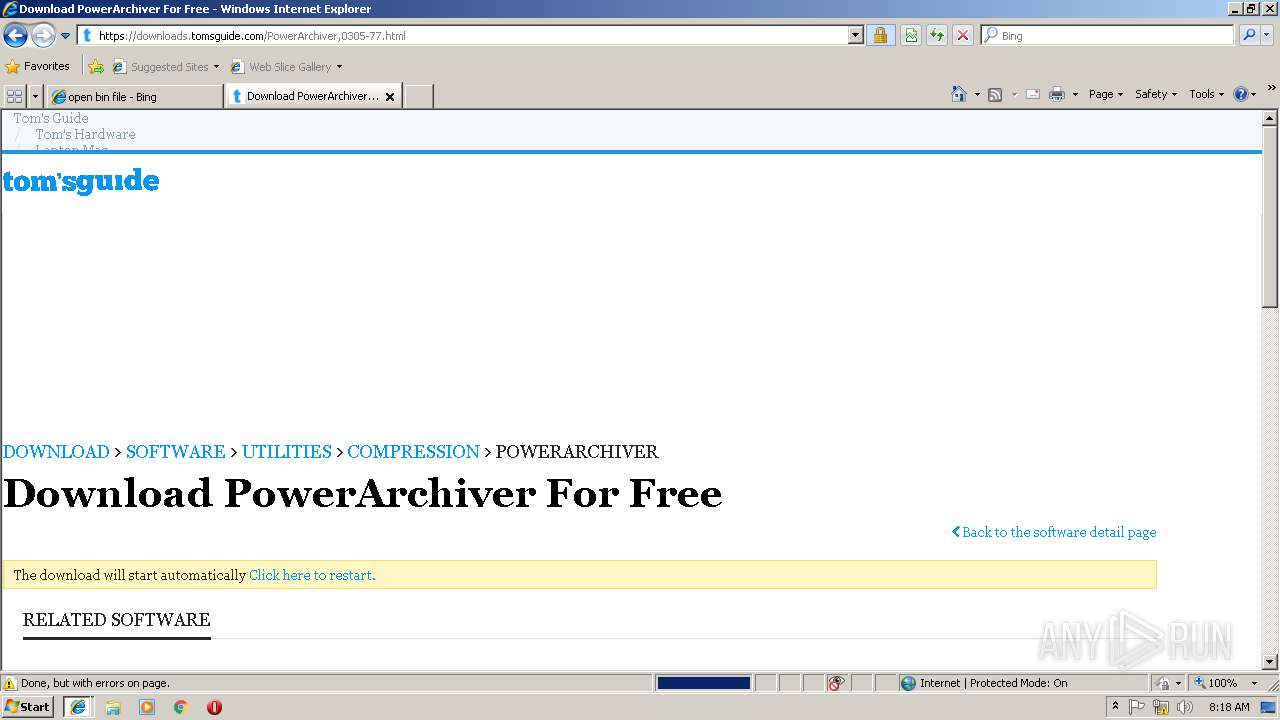Click the Read Mail icon
This screenshot has height=720, width=1280.
coord(1033,94)
